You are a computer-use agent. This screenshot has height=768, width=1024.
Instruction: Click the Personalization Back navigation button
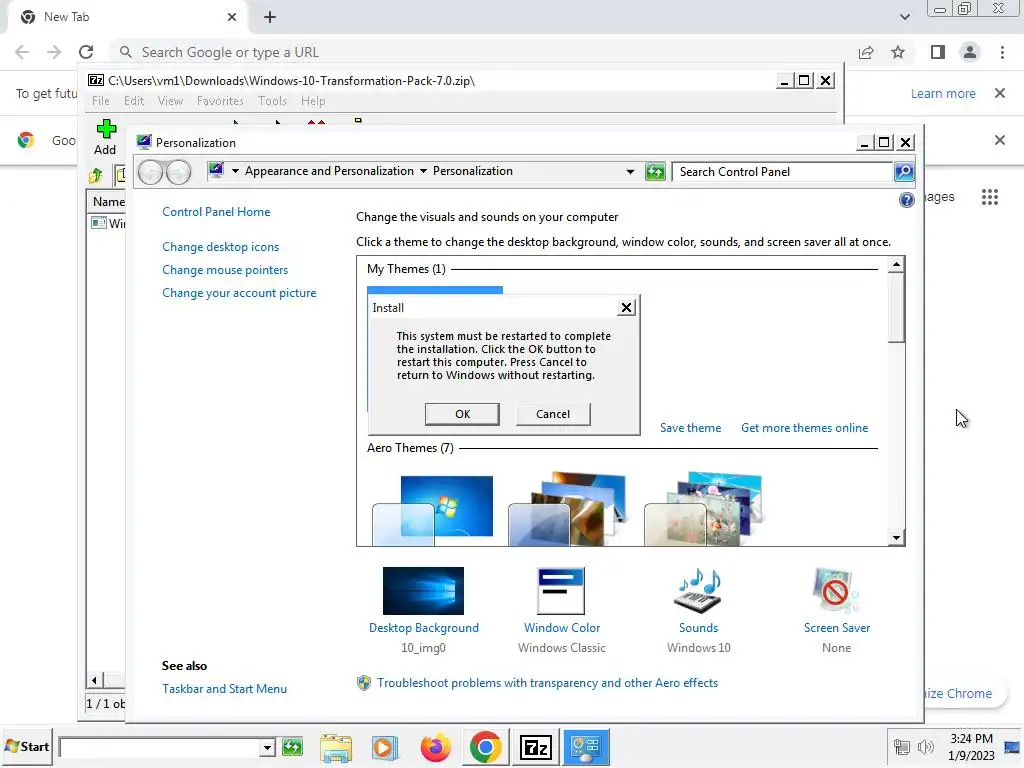point(150,172)
